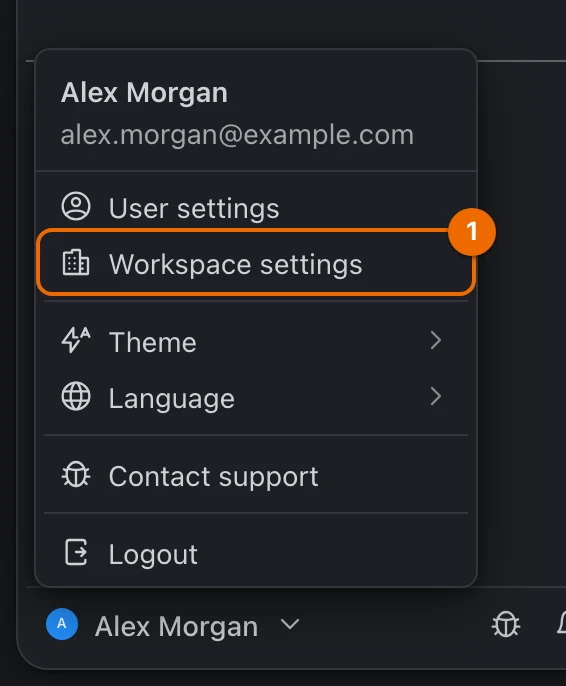Collapse the account menu using the chevron beside Alex Morgan

pyautogui.click(x=290, y=624)
